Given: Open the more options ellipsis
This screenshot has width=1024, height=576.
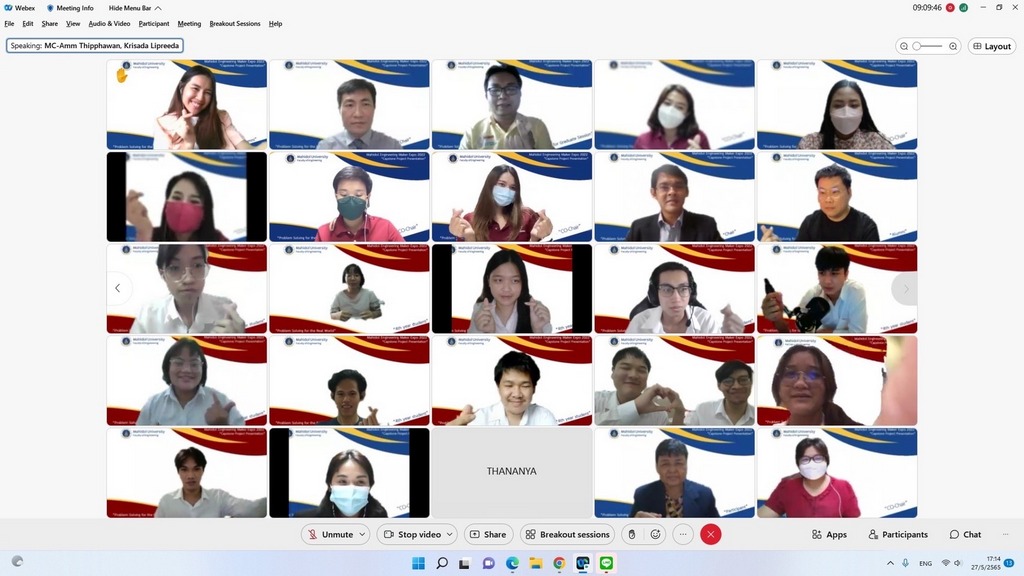Looking at the screenshot, I should [683, 535].
